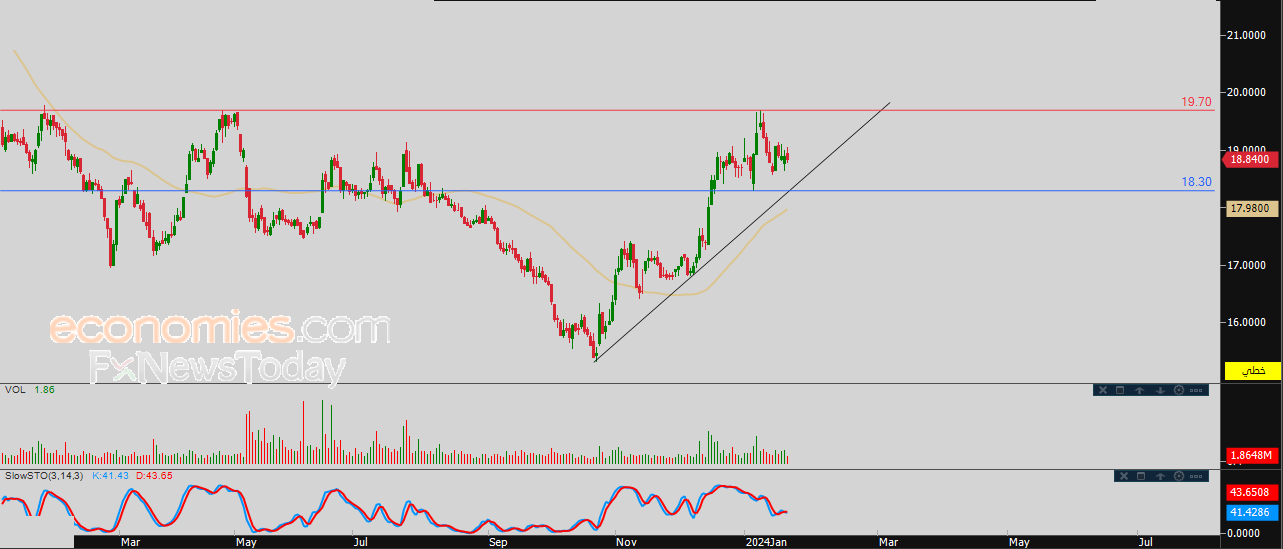
Task: Close the SlowSTO indicator panel
Action: point(1122,477)
